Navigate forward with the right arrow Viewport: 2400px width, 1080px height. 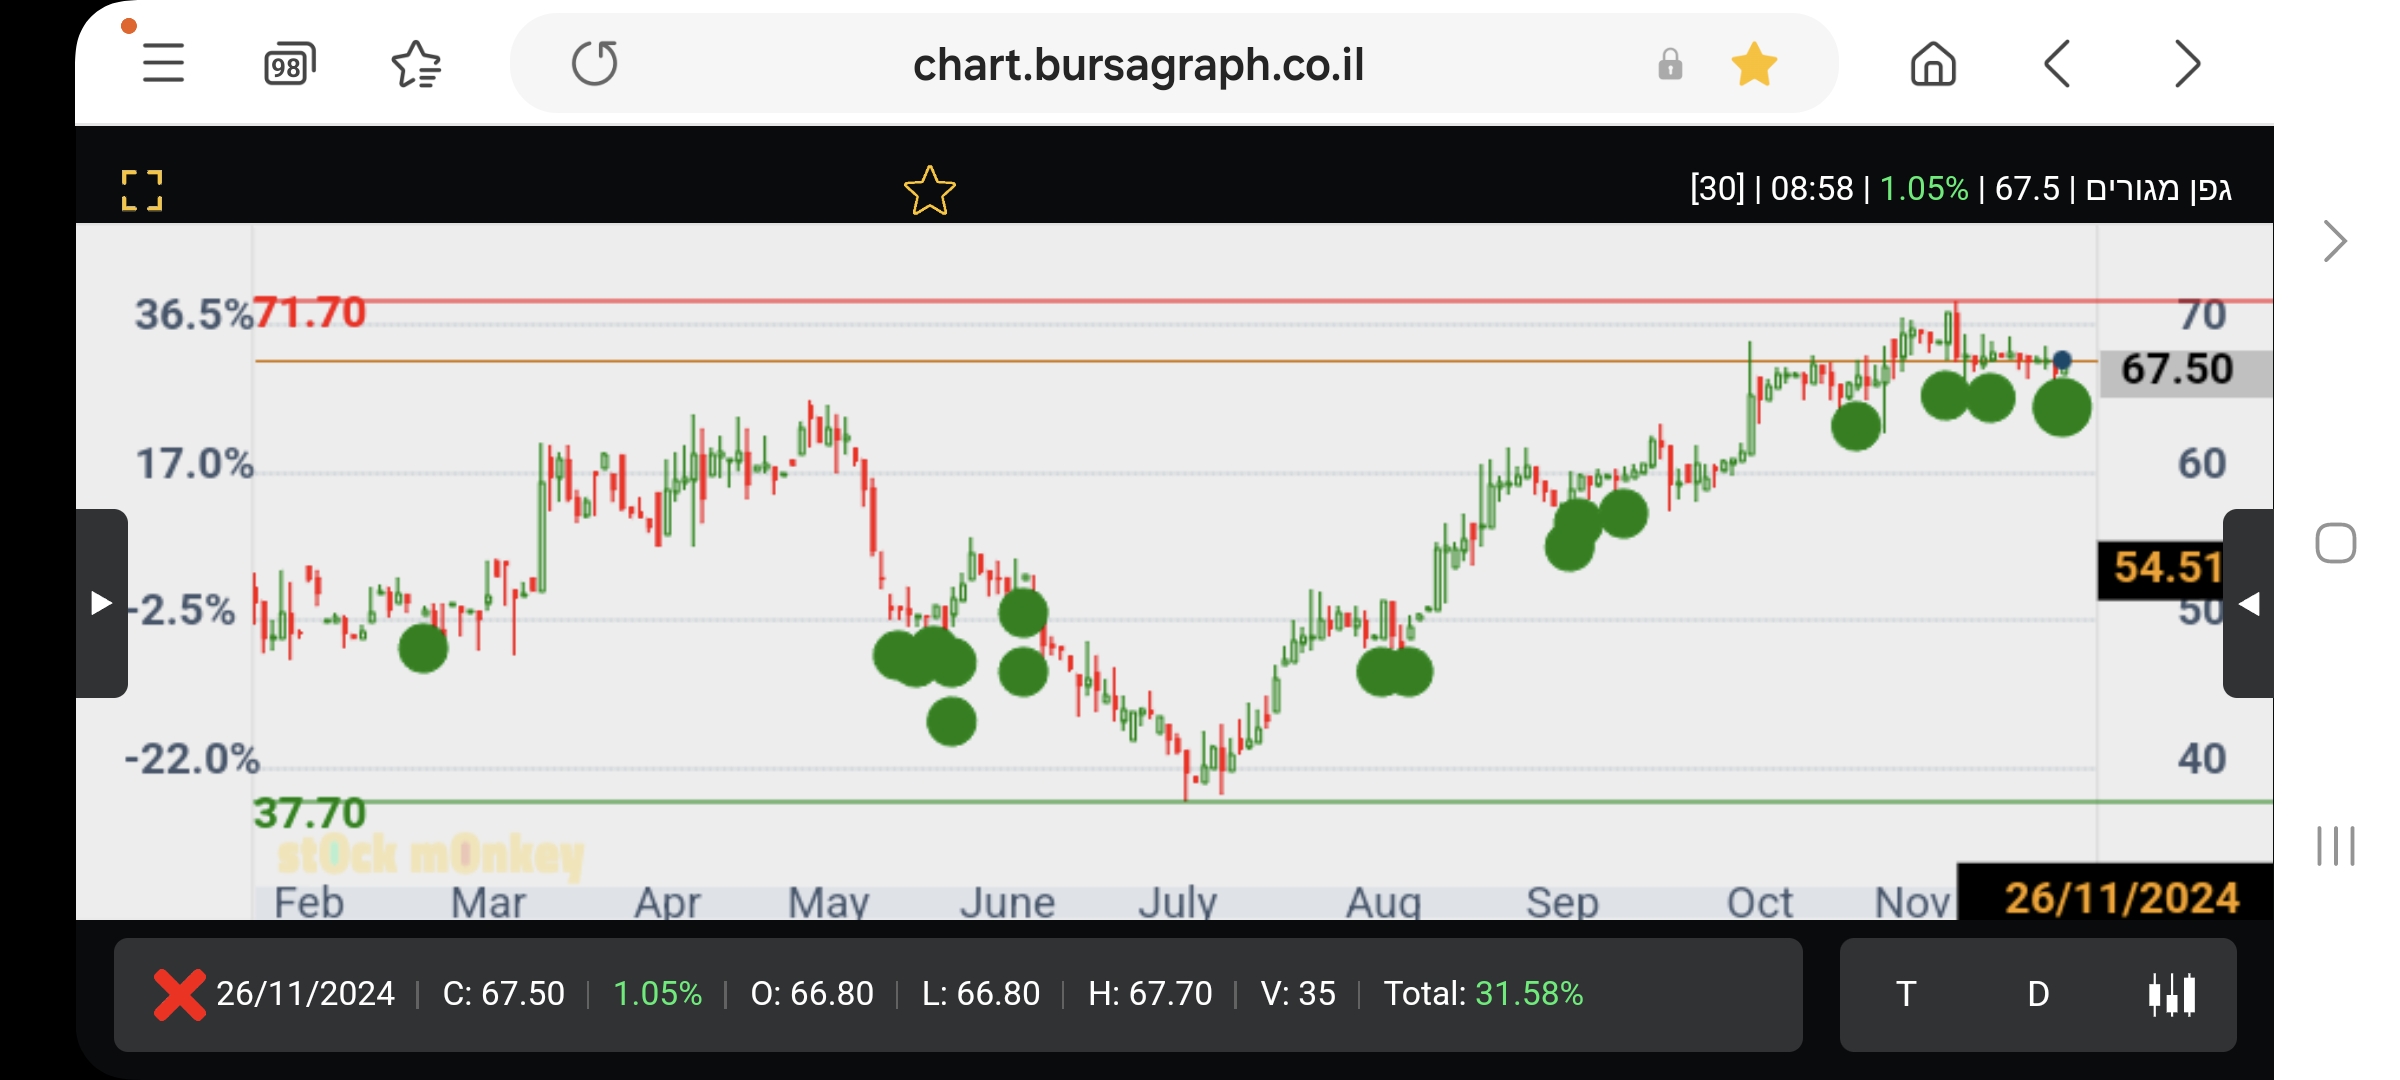[x=2187, y=65]
